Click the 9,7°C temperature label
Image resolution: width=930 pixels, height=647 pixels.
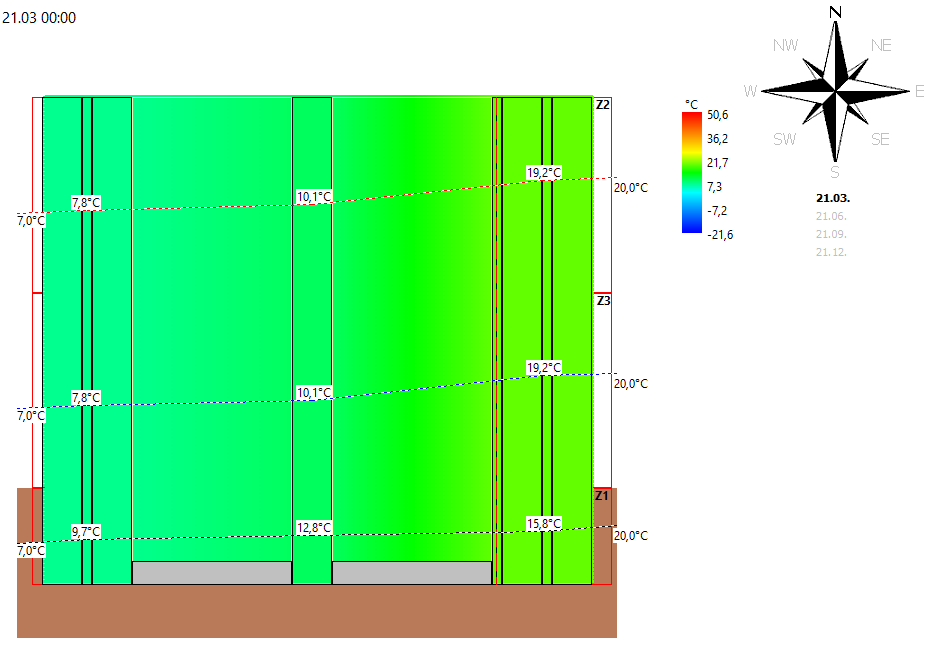point(86,531)
